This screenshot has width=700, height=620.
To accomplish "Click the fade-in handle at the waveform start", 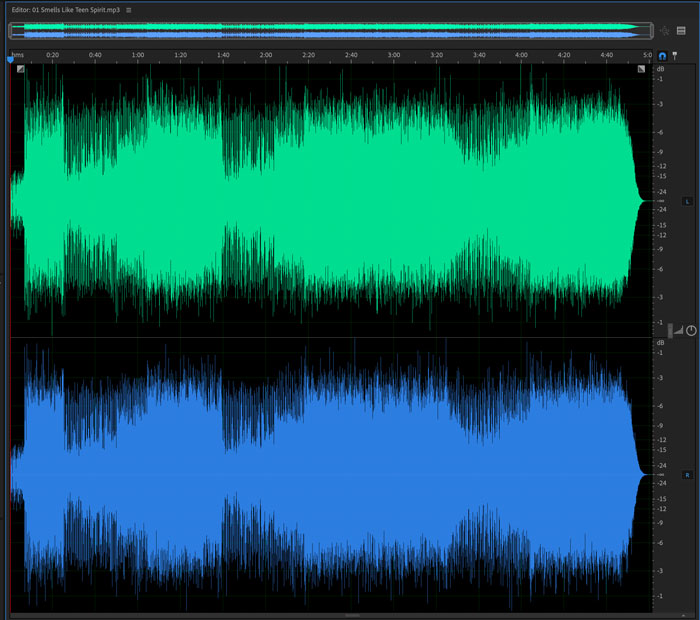I will [21, 69].
